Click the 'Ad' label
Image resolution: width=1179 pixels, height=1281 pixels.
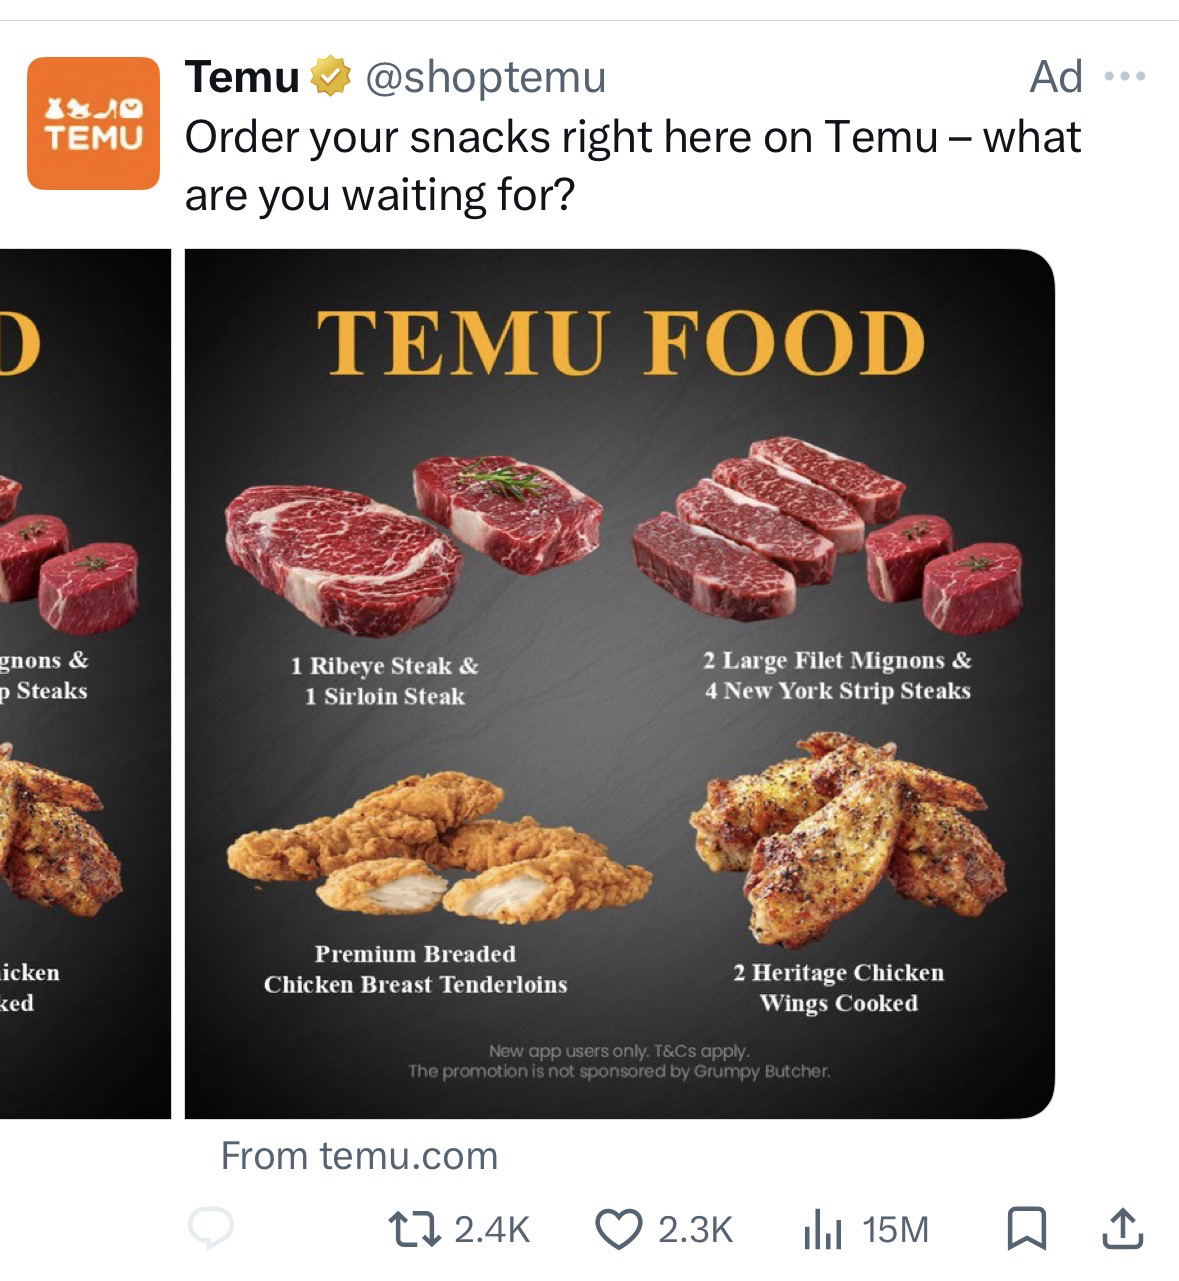click(x=1056, y=77)
